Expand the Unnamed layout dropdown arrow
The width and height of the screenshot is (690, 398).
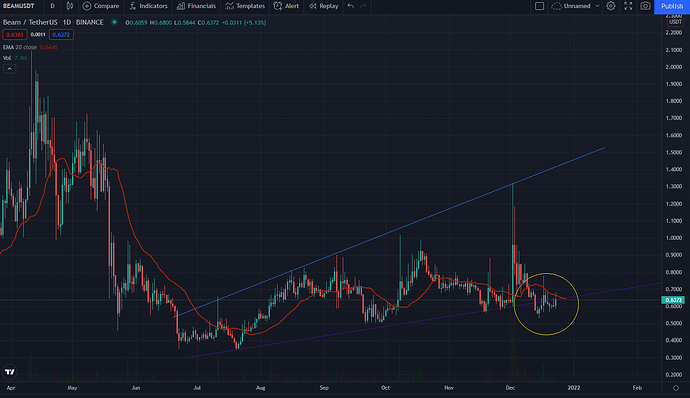click(x=597, y=6)
